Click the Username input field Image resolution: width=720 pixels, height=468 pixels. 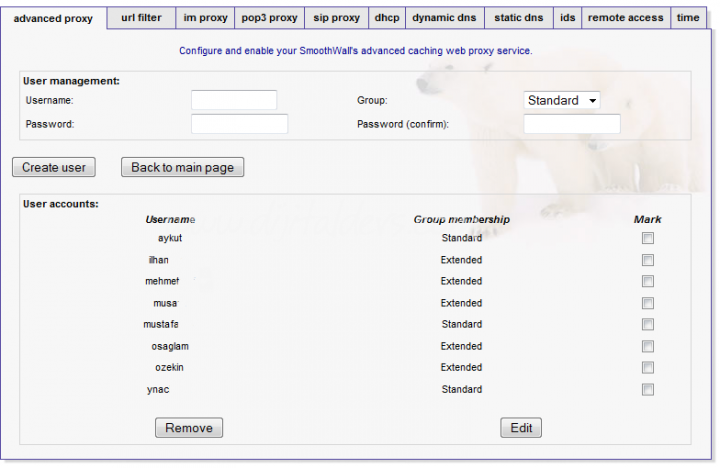pyautogui.click(x=234, y=101)
